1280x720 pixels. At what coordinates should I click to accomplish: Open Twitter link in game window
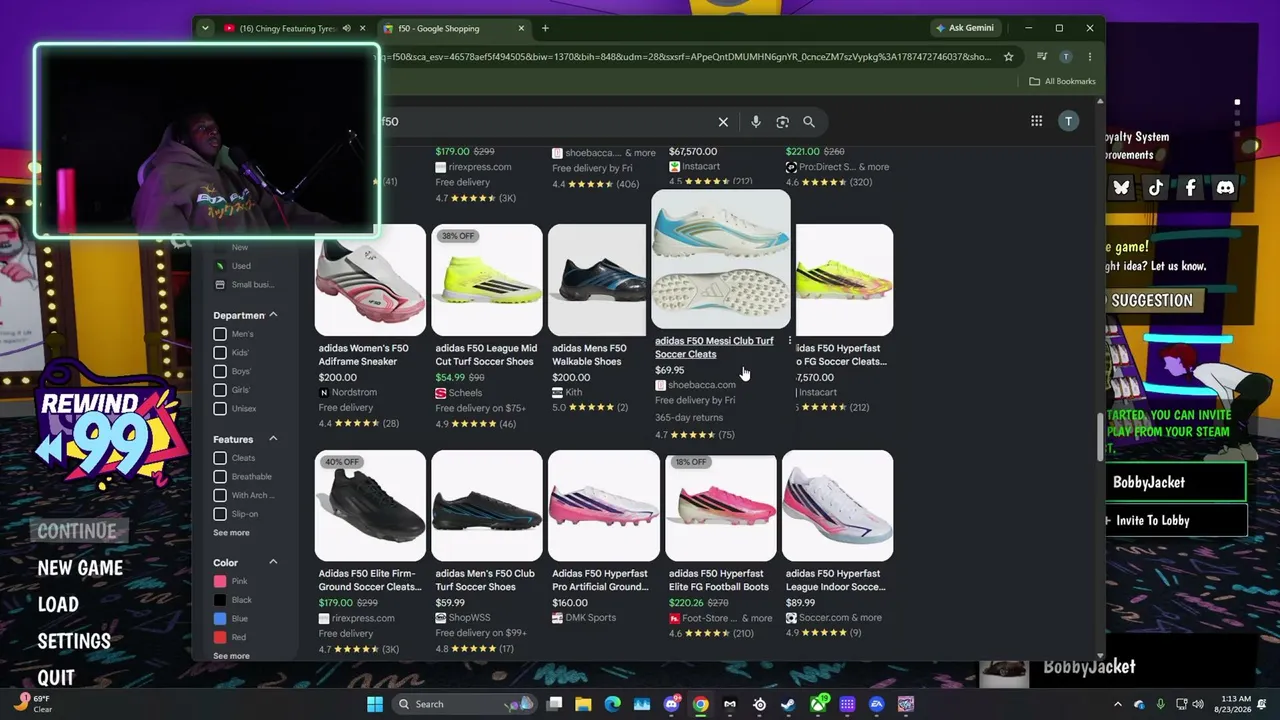pyautogui.click(x=1122, y=187)
